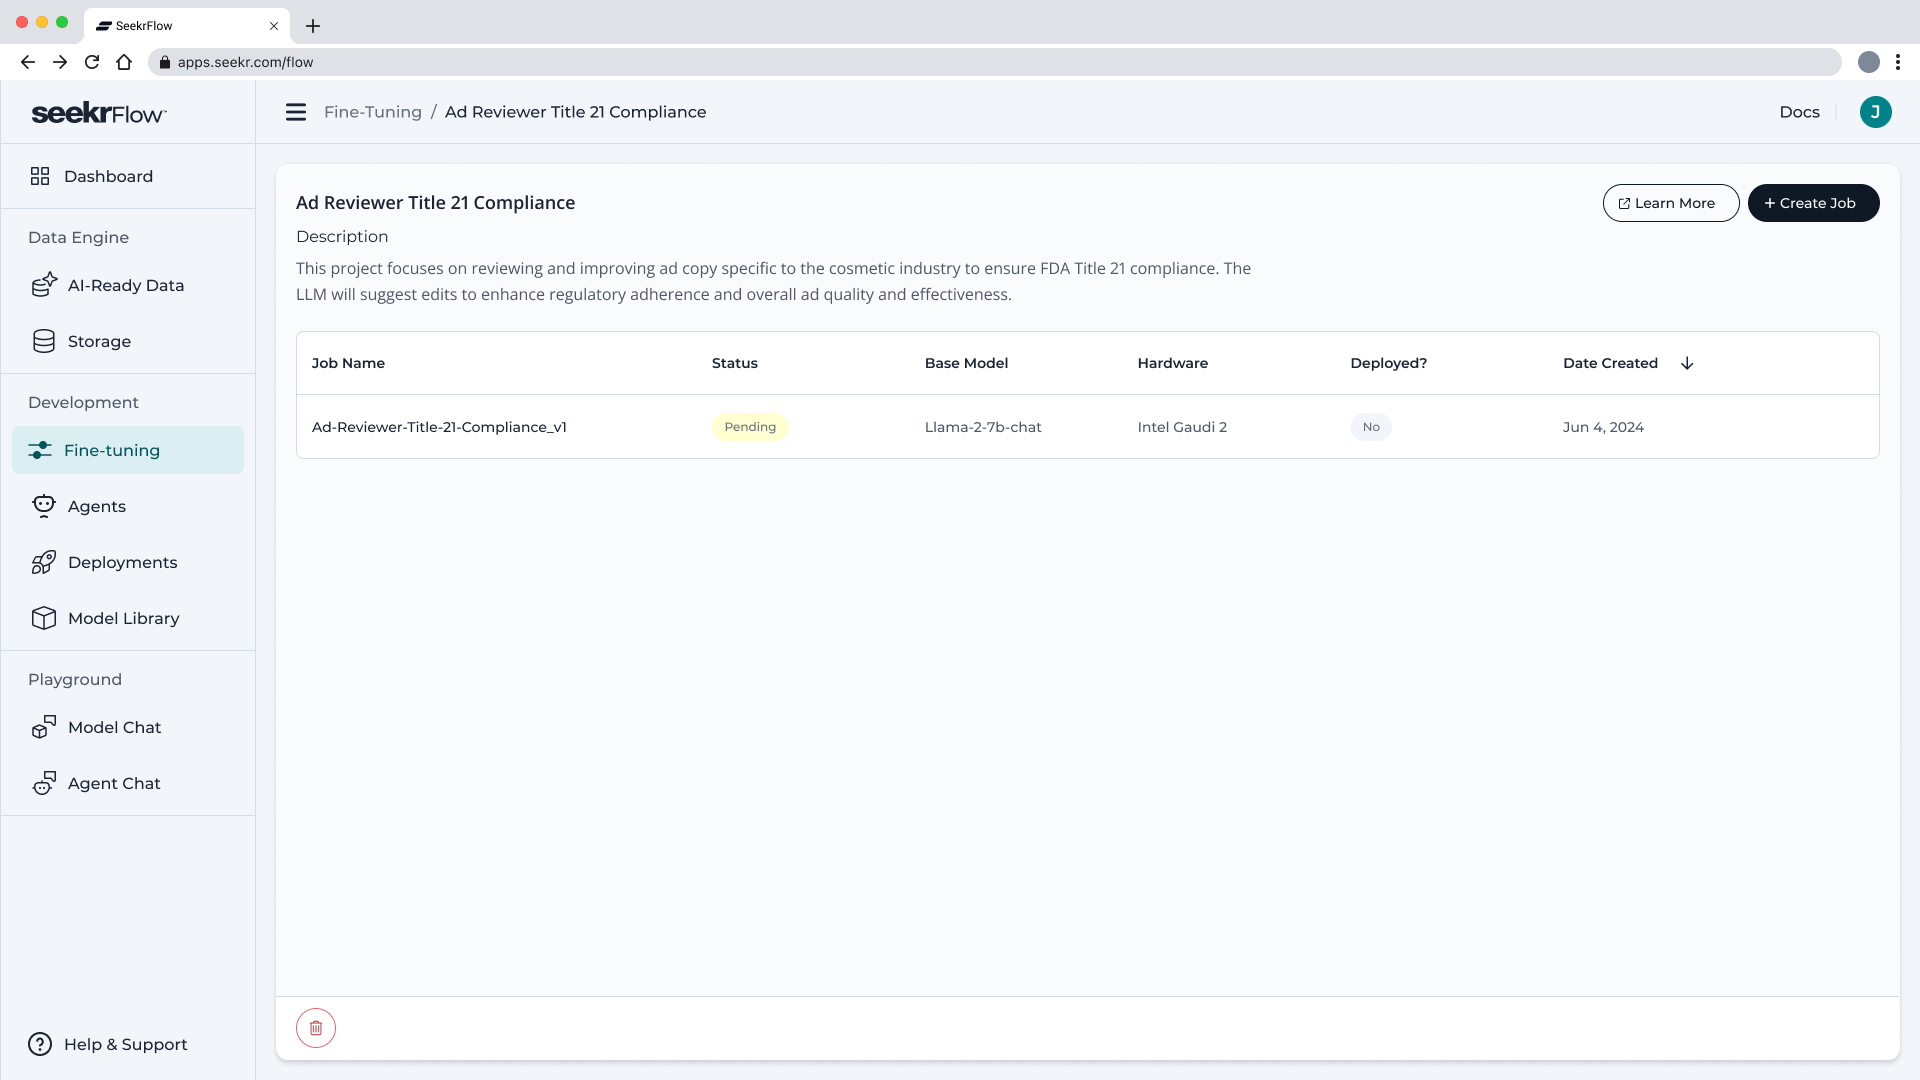Image resolution: width=1920 pixels, height=1080 pixels.
Task: Open Help & Support
Action: (x=128, y=1044)
